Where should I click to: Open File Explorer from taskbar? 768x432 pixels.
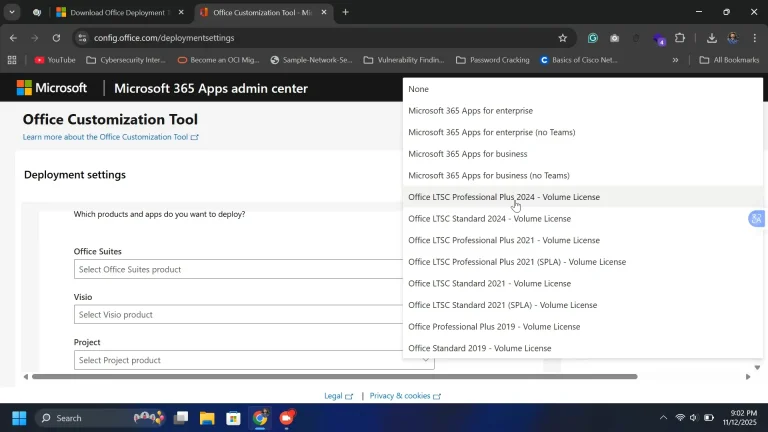[207, 418]
